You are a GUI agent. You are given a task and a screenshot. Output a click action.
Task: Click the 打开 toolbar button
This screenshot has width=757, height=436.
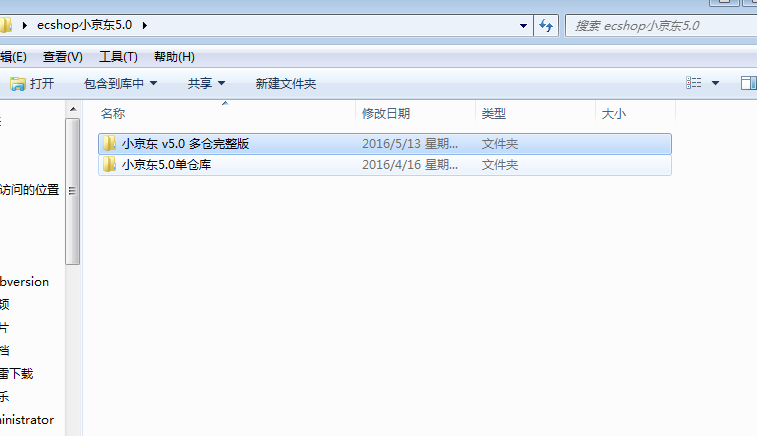32,84
